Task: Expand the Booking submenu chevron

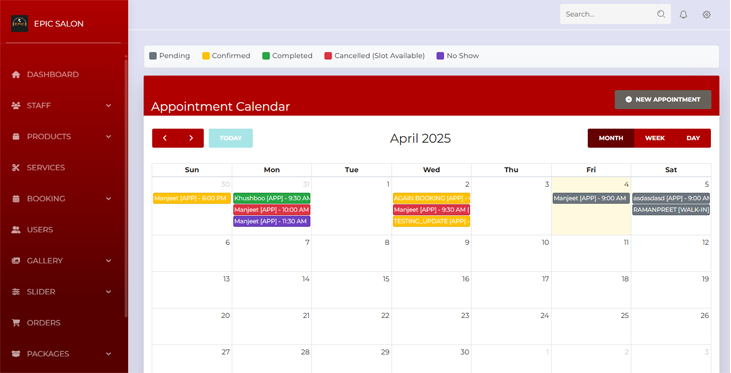Action: coord(108,199)
